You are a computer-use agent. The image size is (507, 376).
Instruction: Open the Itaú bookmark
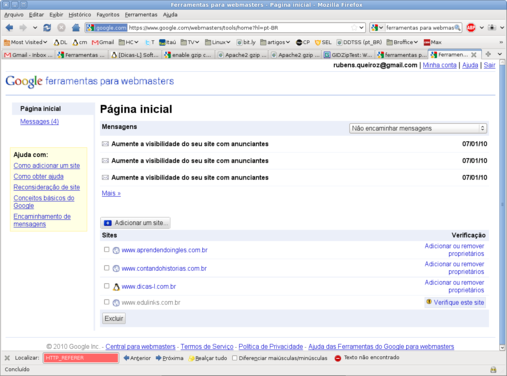coord(168,42)
